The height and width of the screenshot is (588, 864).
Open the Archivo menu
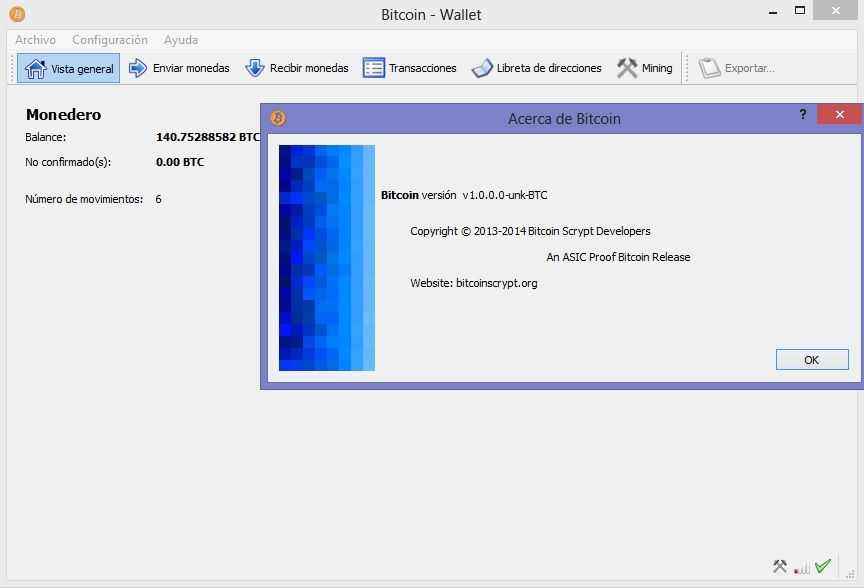pyautogui.click(x=35, y=40)
